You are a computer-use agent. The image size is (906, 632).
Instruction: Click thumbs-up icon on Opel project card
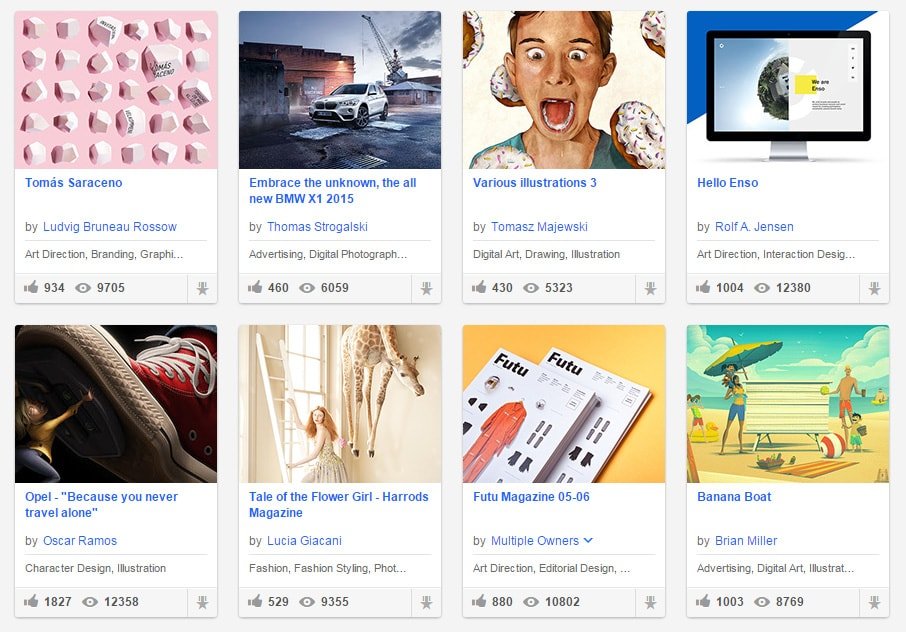31,601
